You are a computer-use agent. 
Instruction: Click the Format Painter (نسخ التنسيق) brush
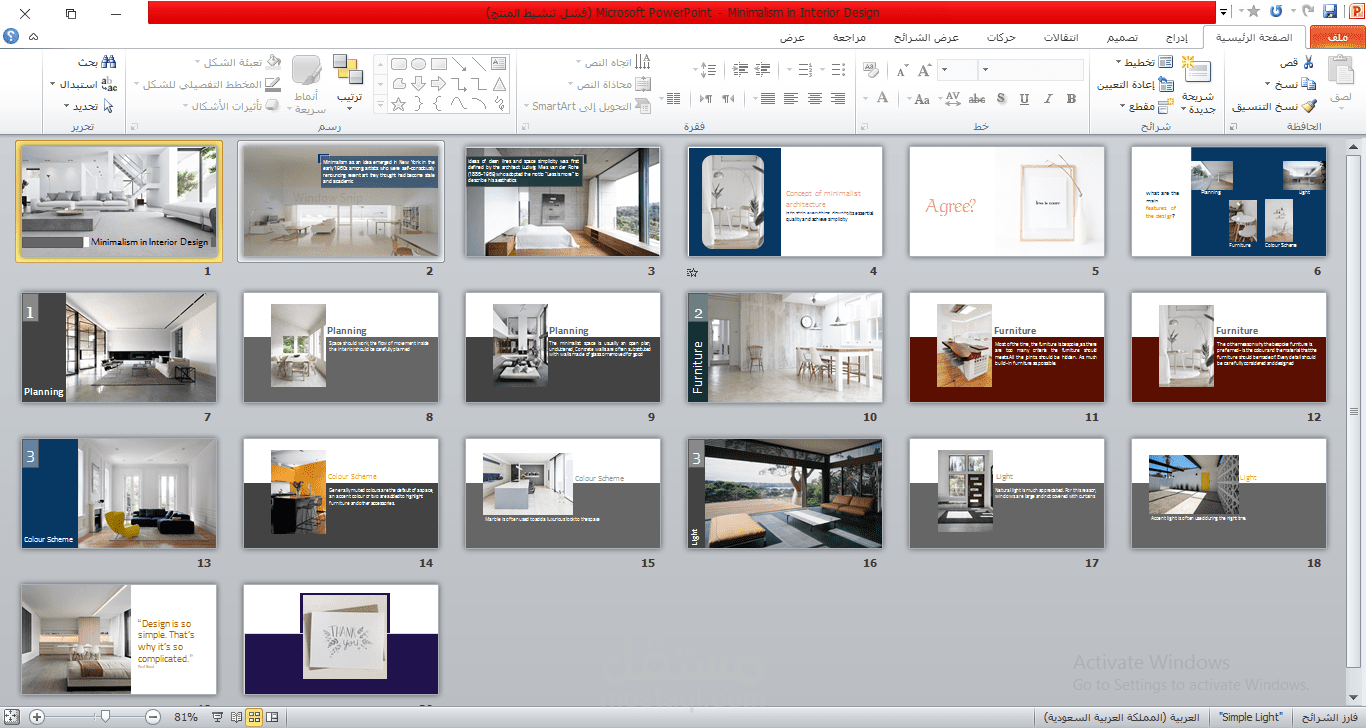1308,106
